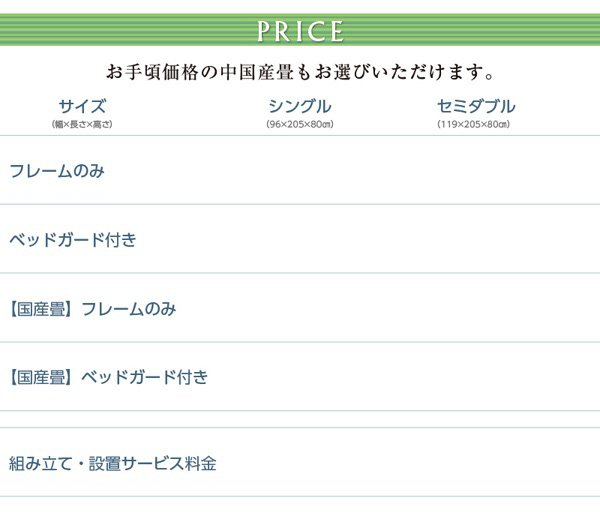Click セミダブル price cell for 【国産畳】ベッドガード付き row
The height and width of the screenshot is (516, 600).
tap(475, 378)
